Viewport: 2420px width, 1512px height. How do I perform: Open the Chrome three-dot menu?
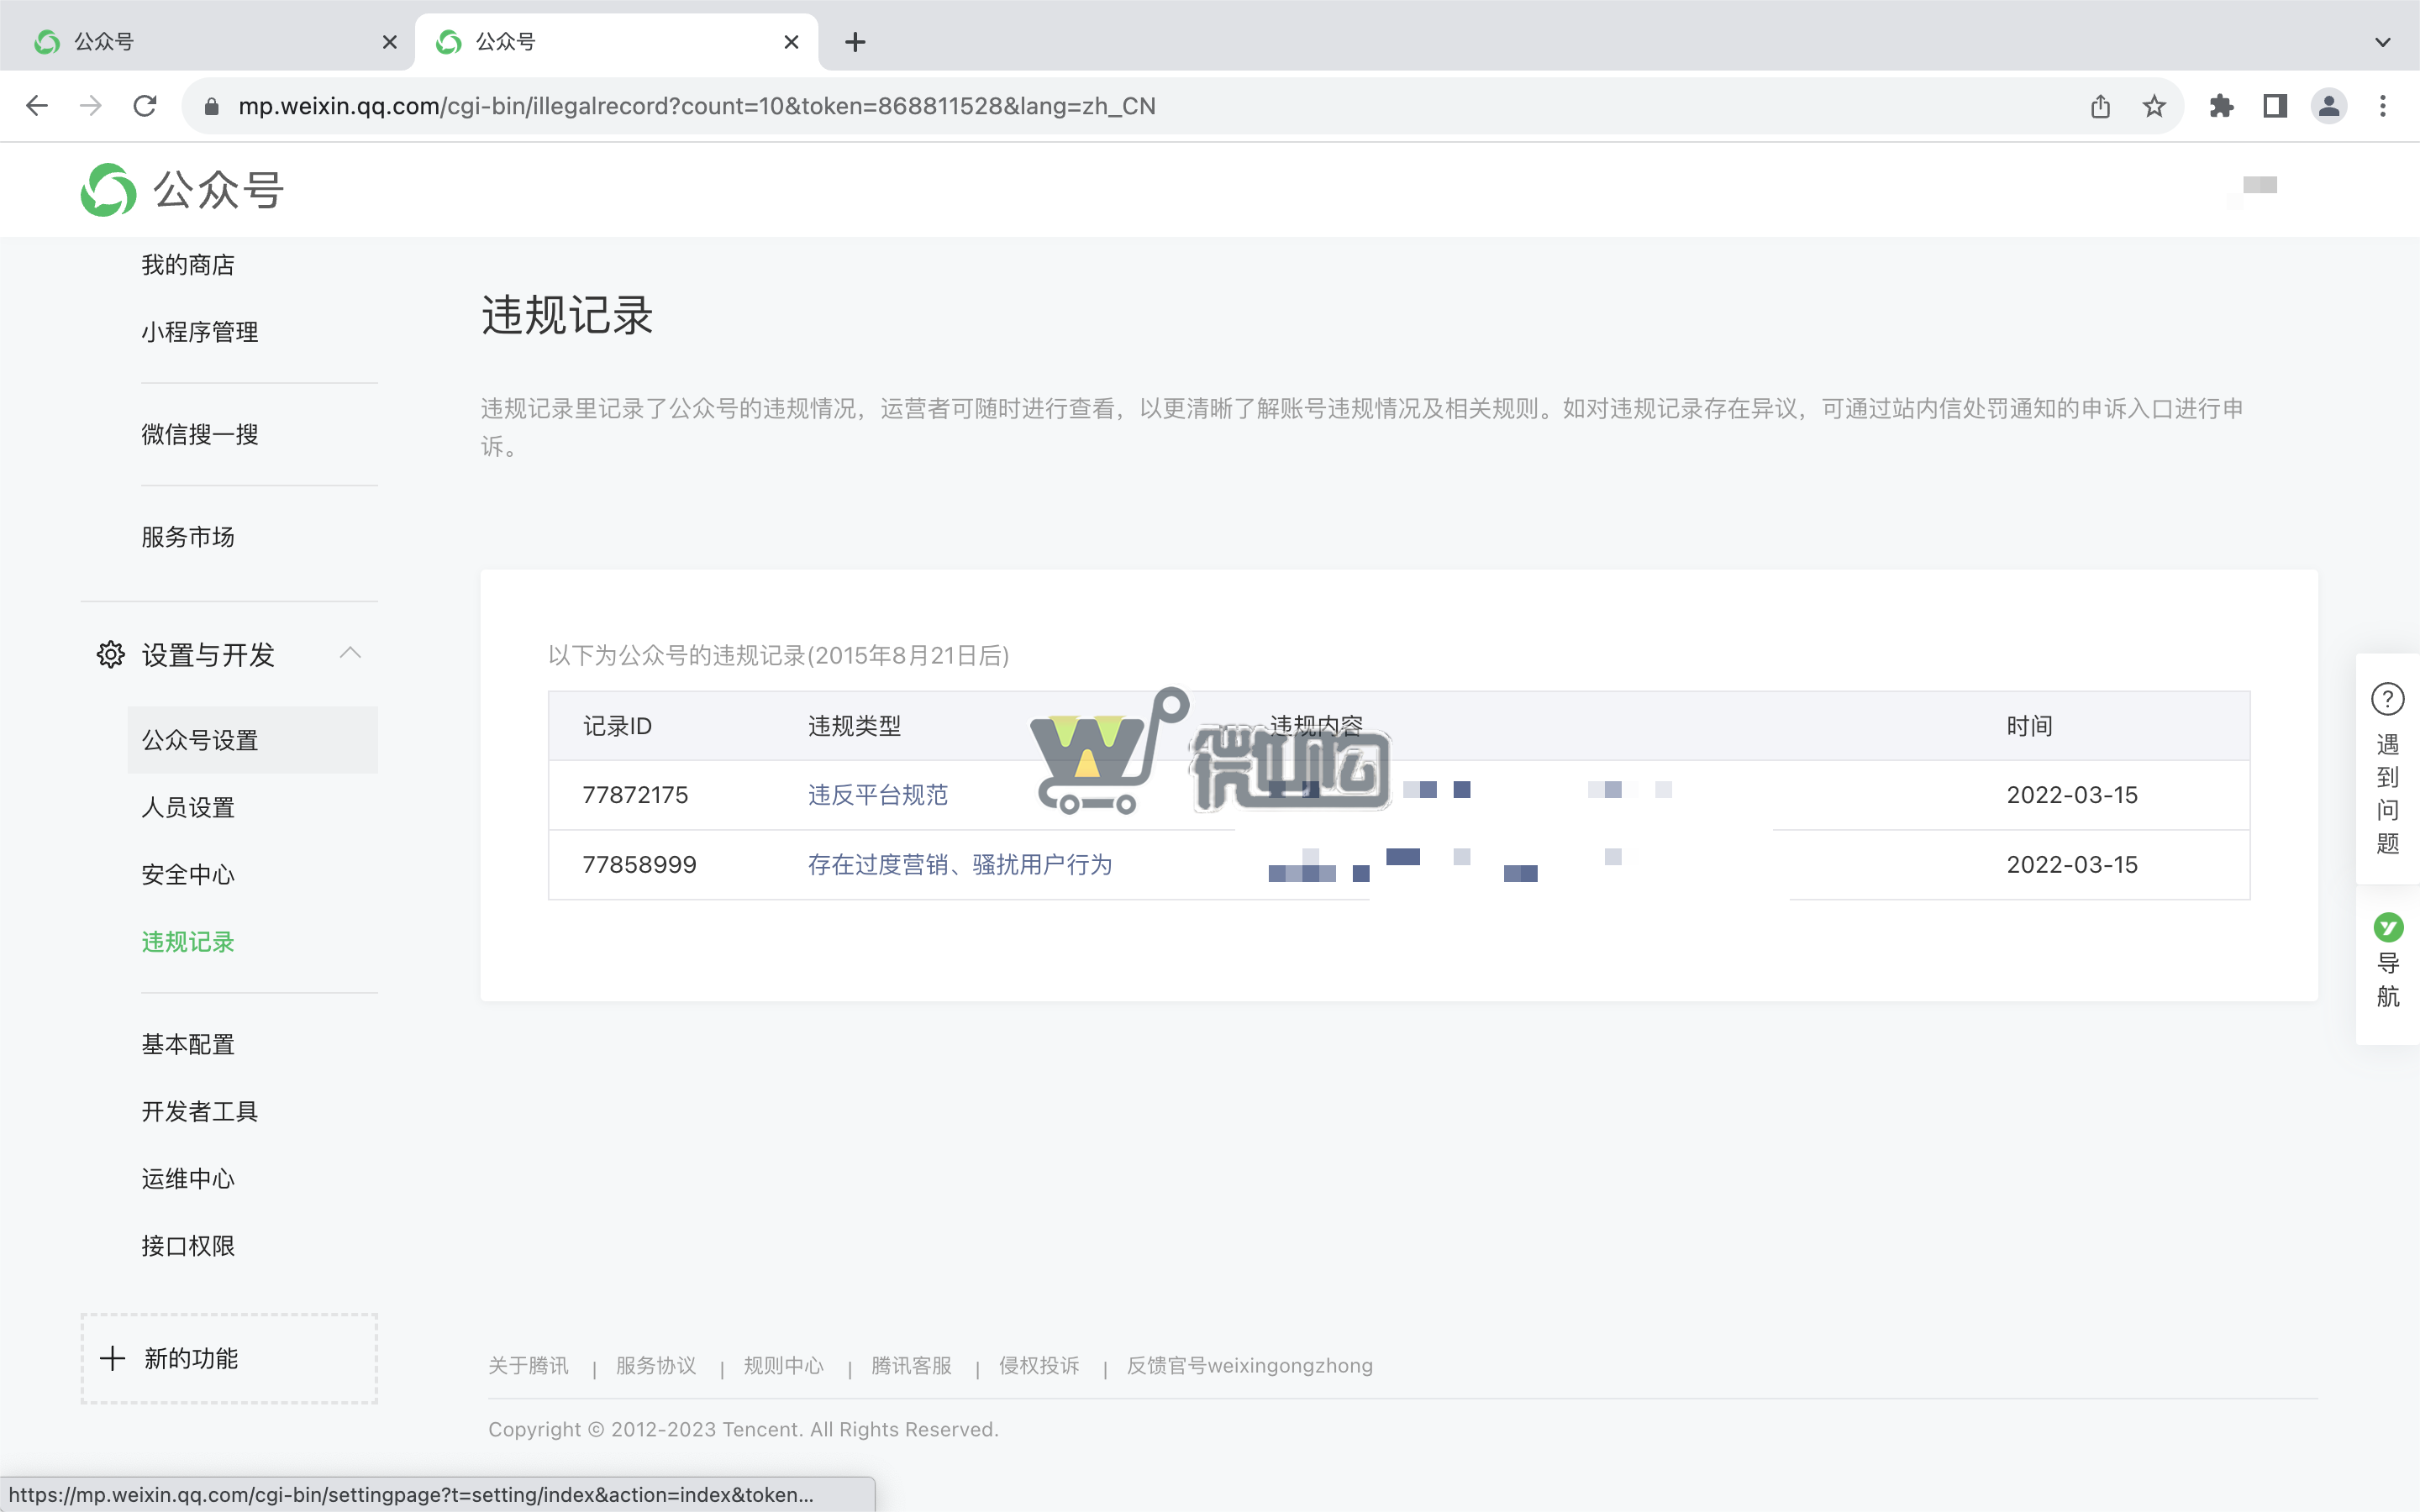2385,105
